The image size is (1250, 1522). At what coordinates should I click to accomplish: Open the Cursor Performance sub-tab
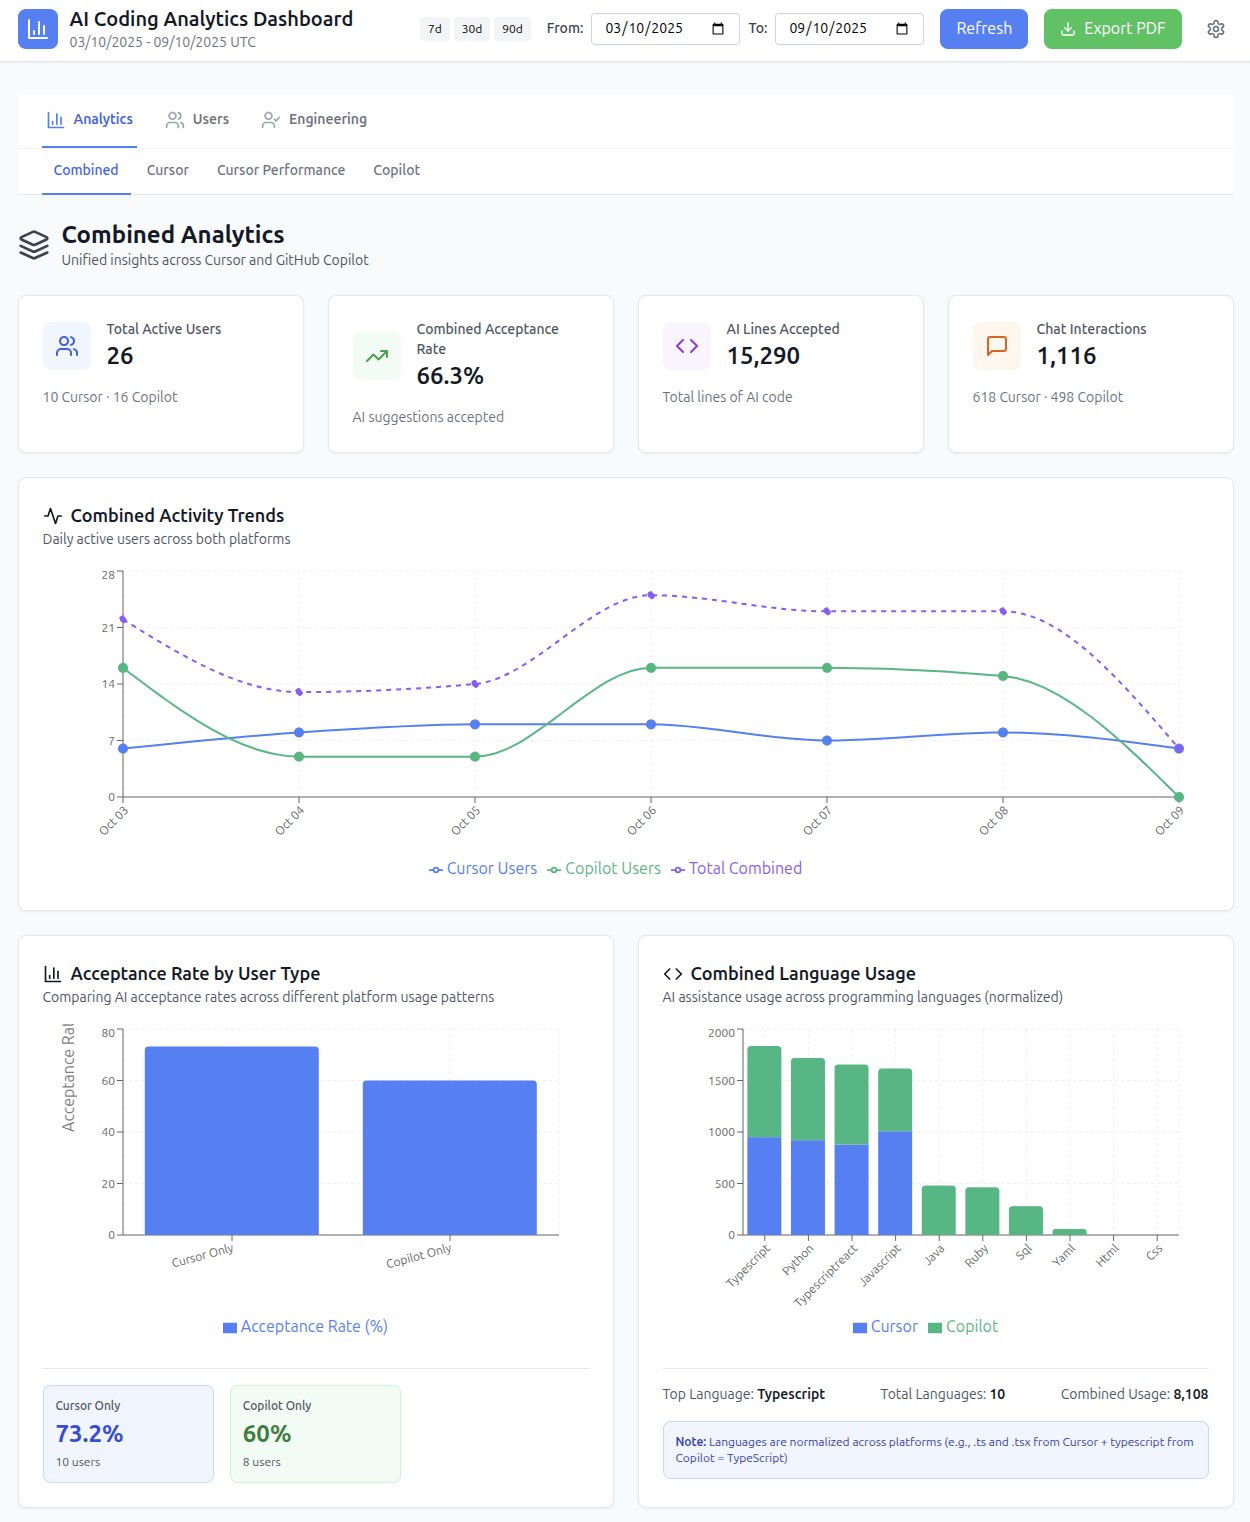coord(281,171)
